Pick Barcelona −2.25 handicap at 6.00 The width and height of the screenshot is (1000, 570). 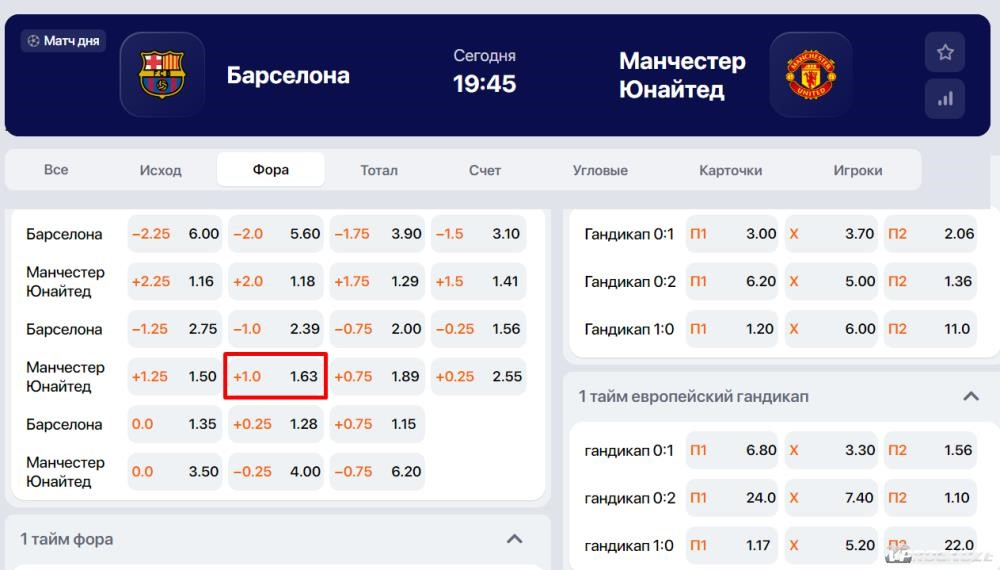[175, 234]
